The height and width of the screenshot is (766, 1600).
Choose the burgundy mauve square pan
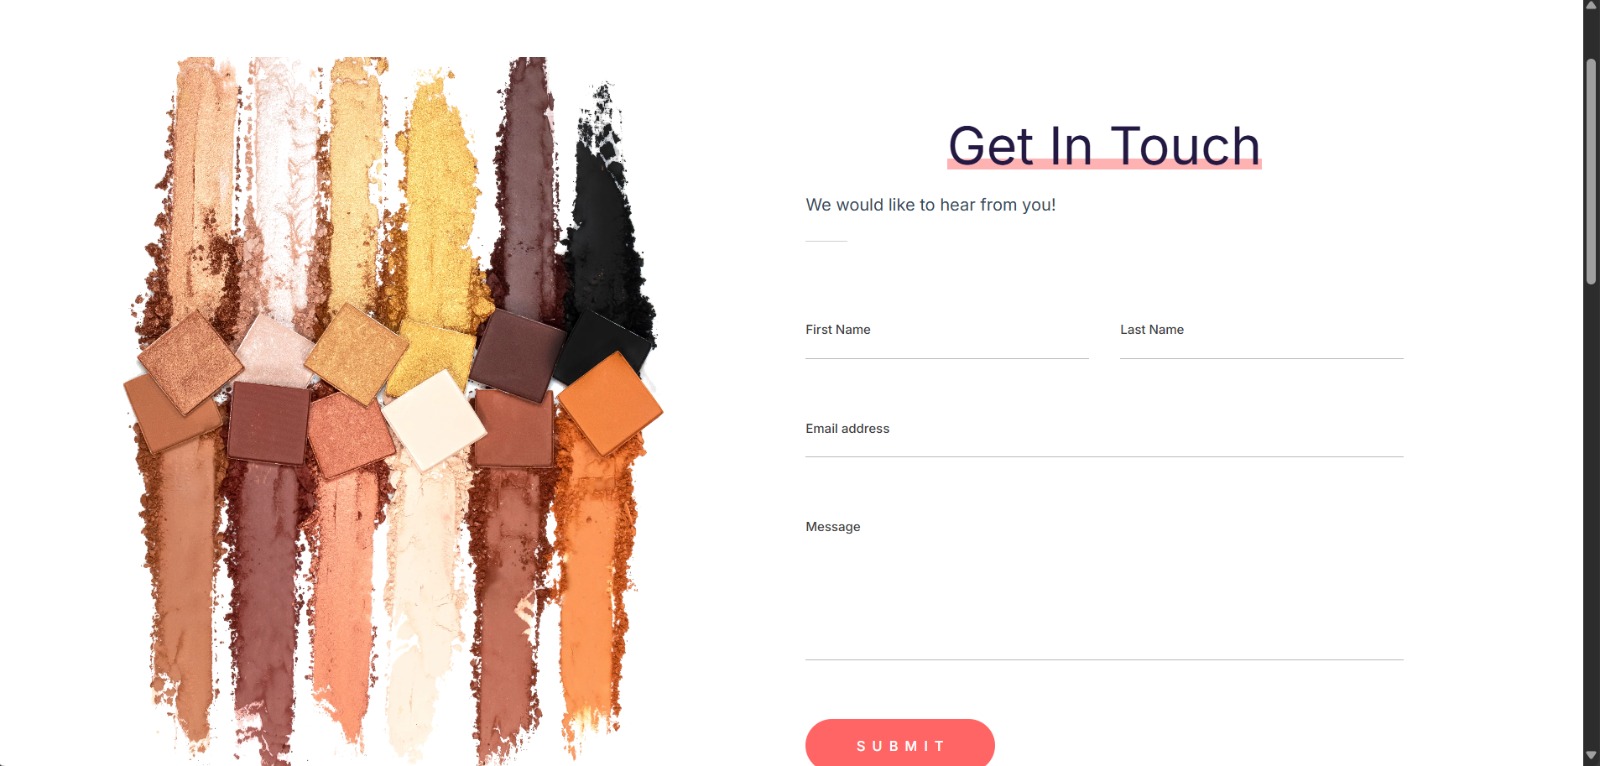[x=268, y=423]
